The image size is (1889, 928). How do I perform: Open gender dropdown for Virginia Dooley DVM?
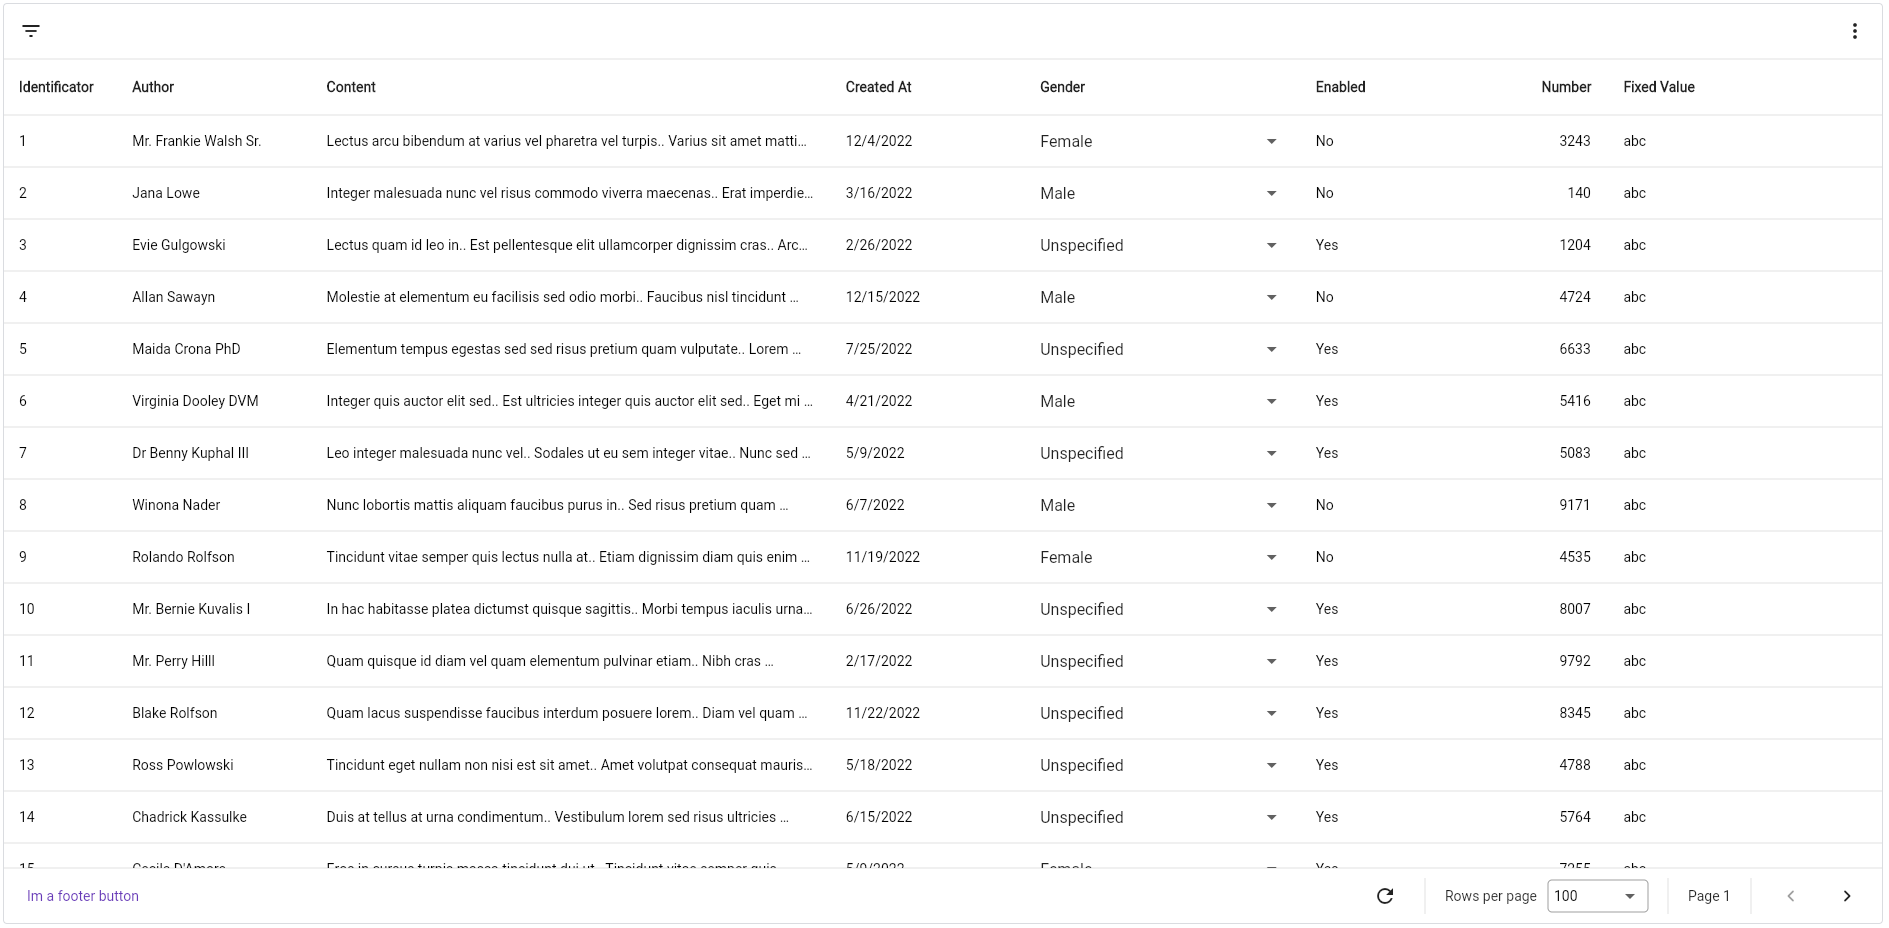1159,401
